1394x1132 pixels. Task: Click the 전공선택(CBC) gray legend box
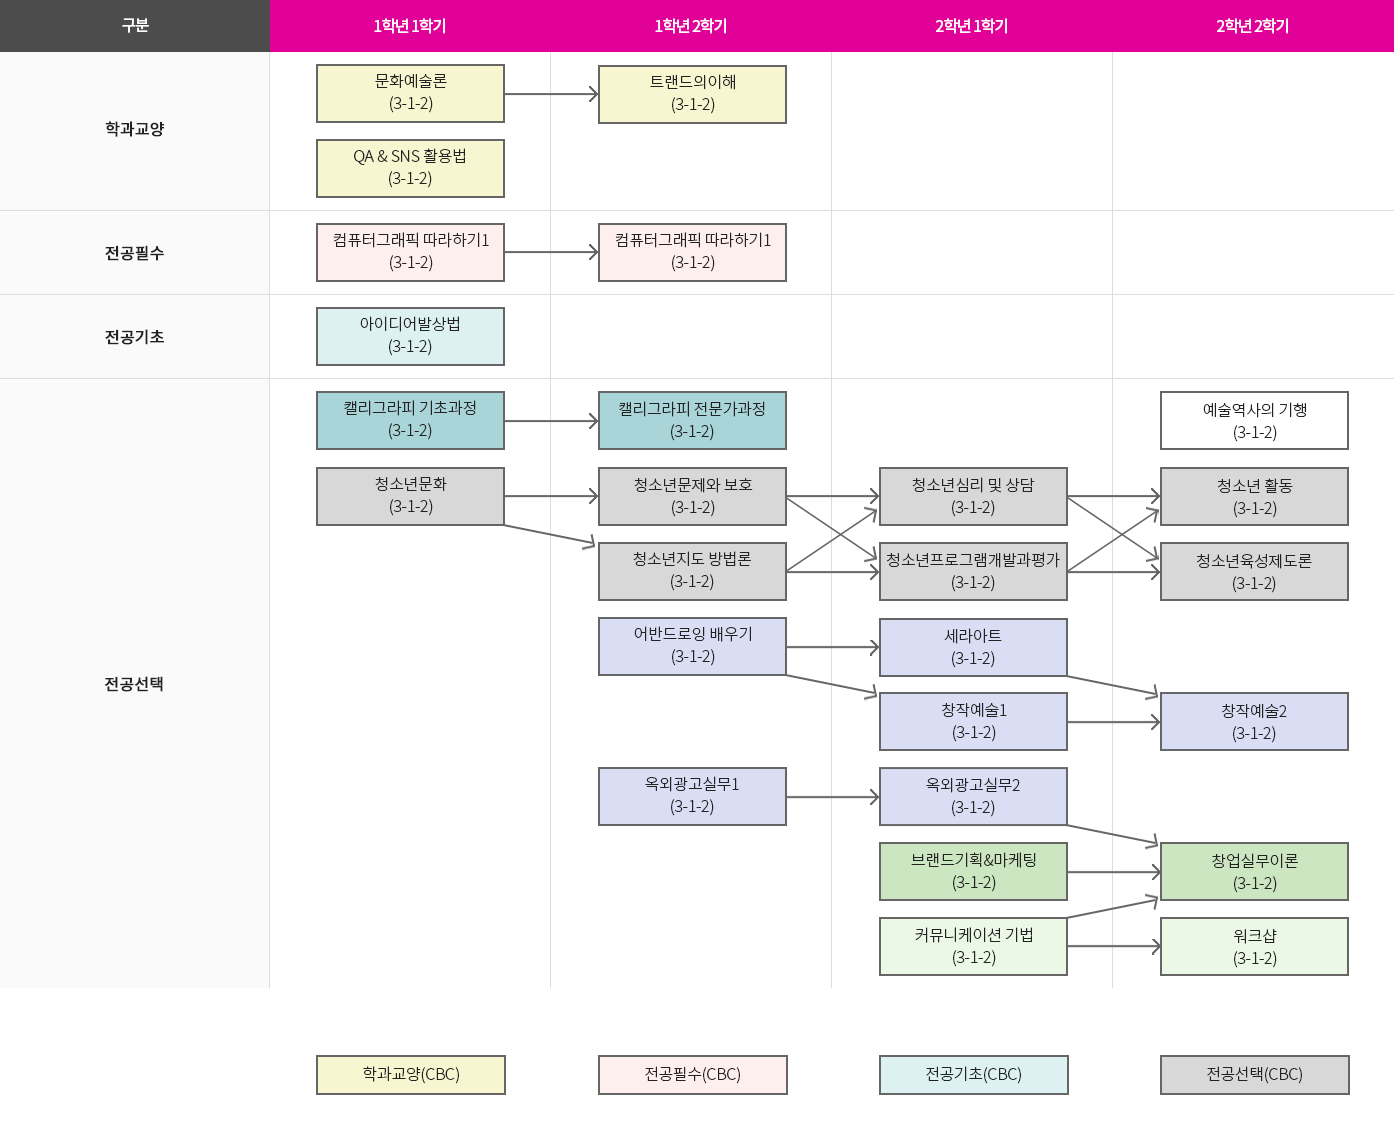[x=1254, y=1075]
